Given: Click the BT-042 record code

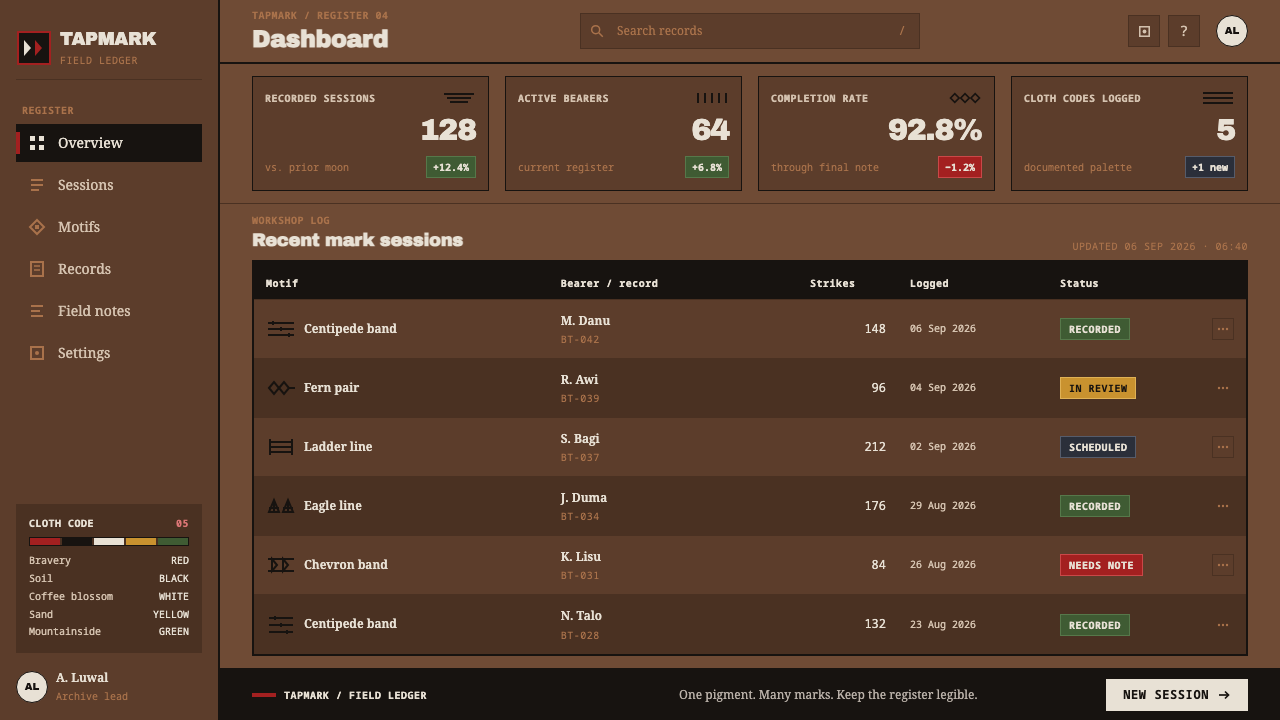Looking at the screenshot, I should (580, 340).
